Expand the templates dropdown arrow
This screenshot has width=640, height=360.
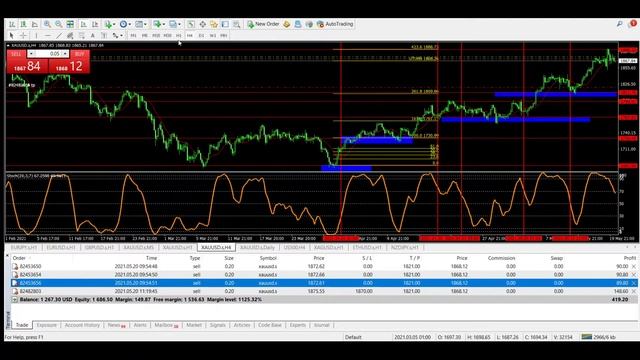145,24
